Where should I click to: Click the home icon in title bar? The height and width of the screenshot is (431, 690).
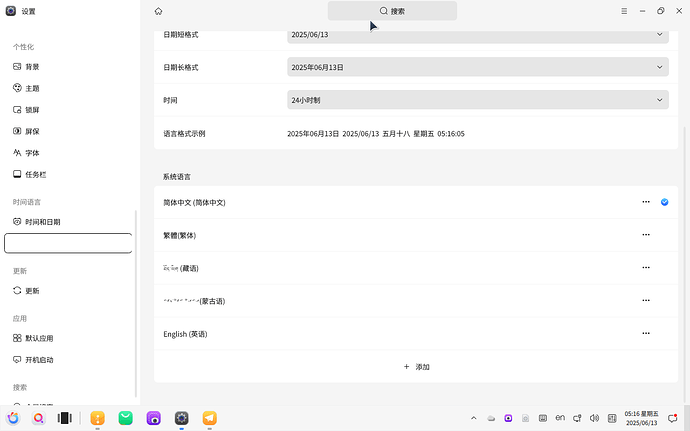coord(158,11)
